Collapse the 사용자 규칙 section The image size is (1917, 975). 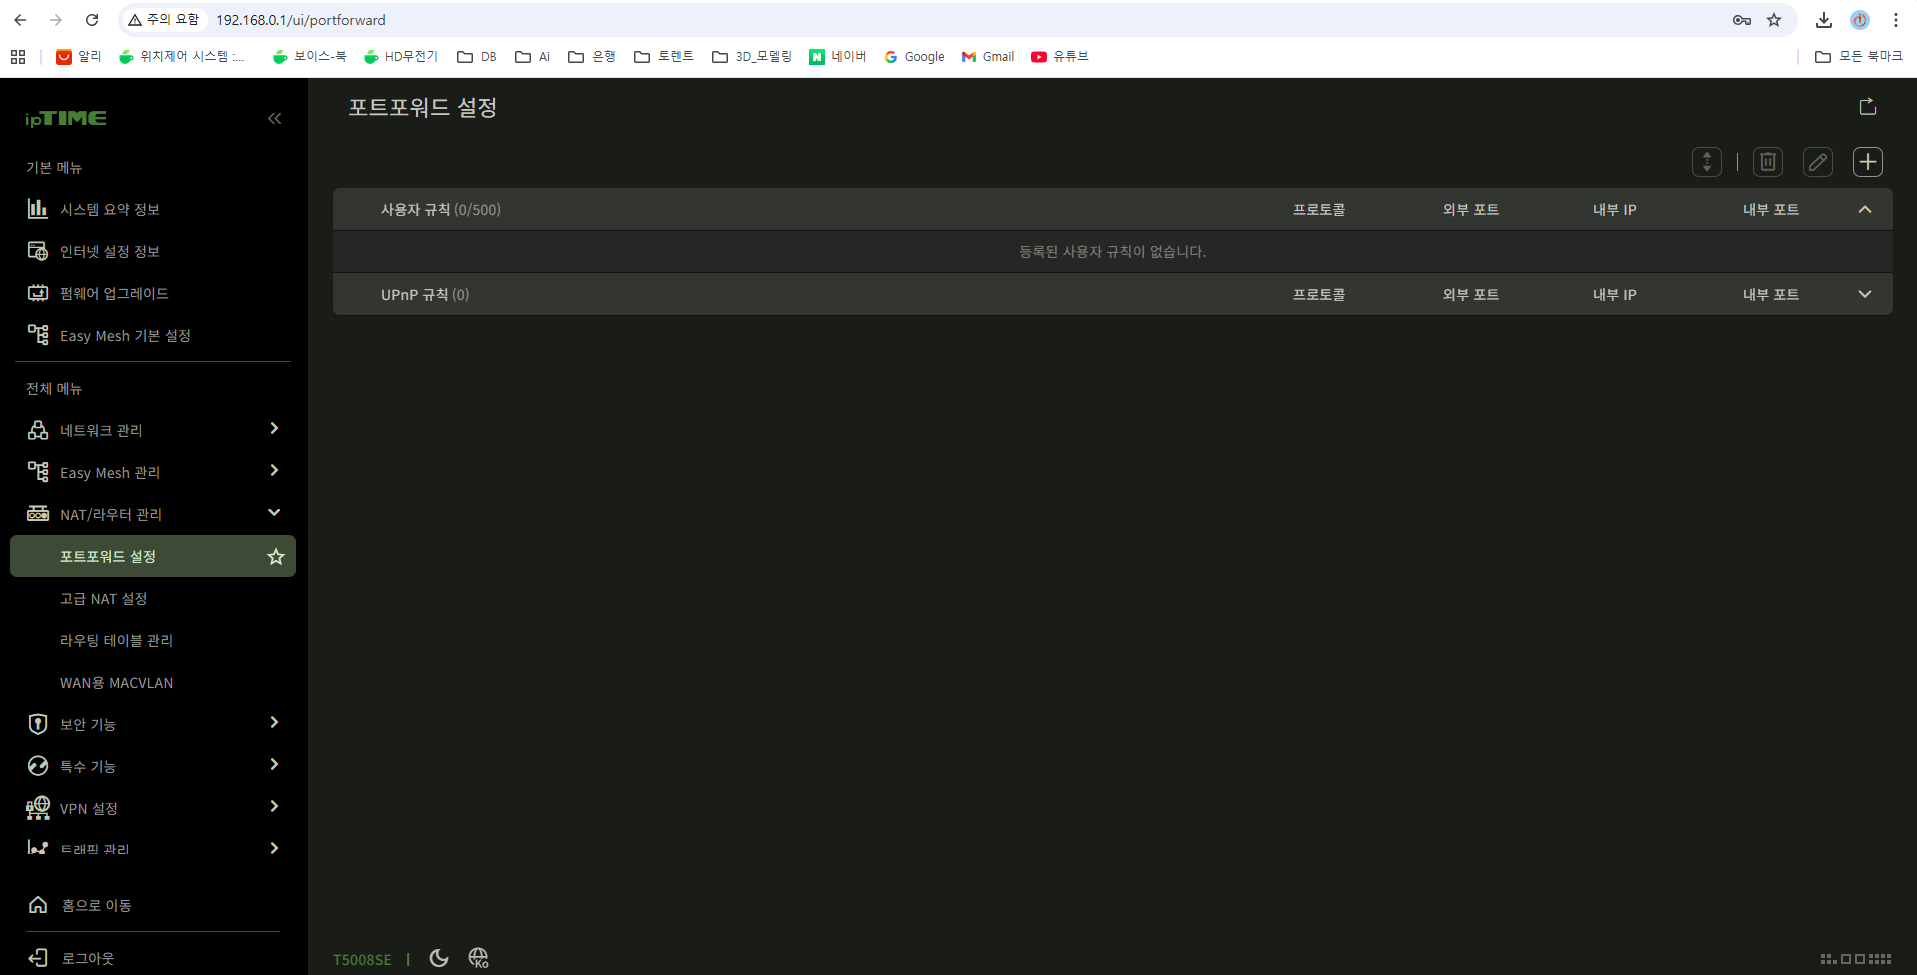point(1864,210)
